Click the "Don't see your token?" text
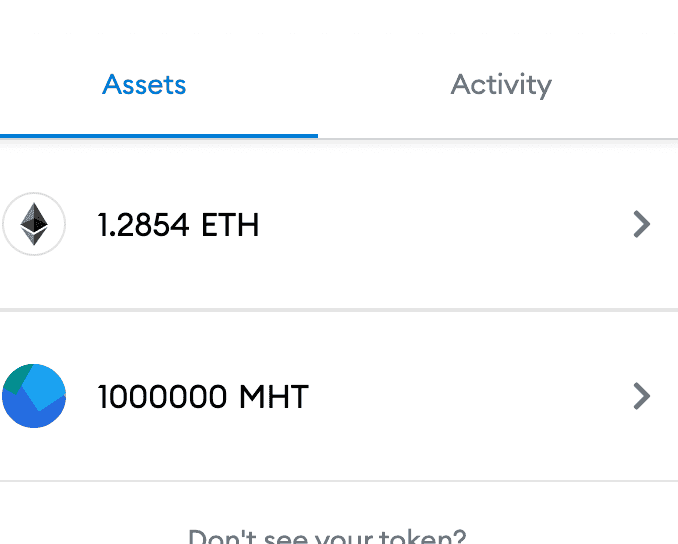The height and width of the screenshot is (544, 678). (x=326, y=536)
